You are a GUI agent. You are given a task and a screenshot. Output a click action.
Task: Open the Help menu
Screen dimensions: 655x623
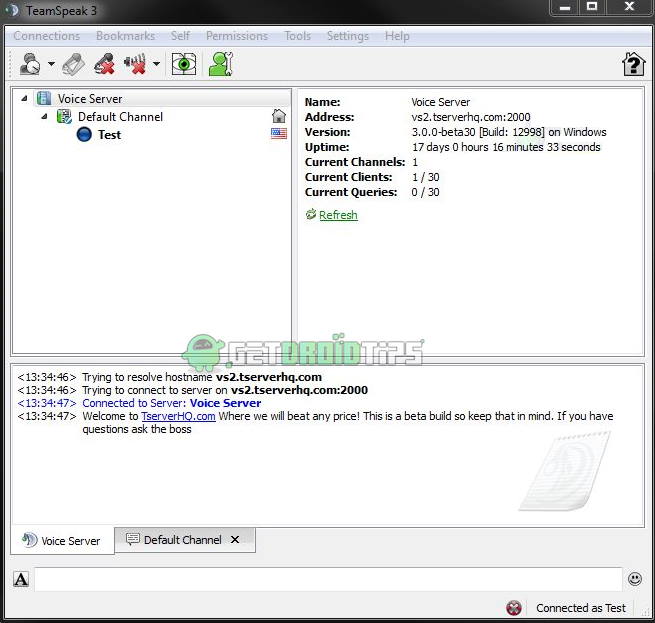[x=397, y=36]
